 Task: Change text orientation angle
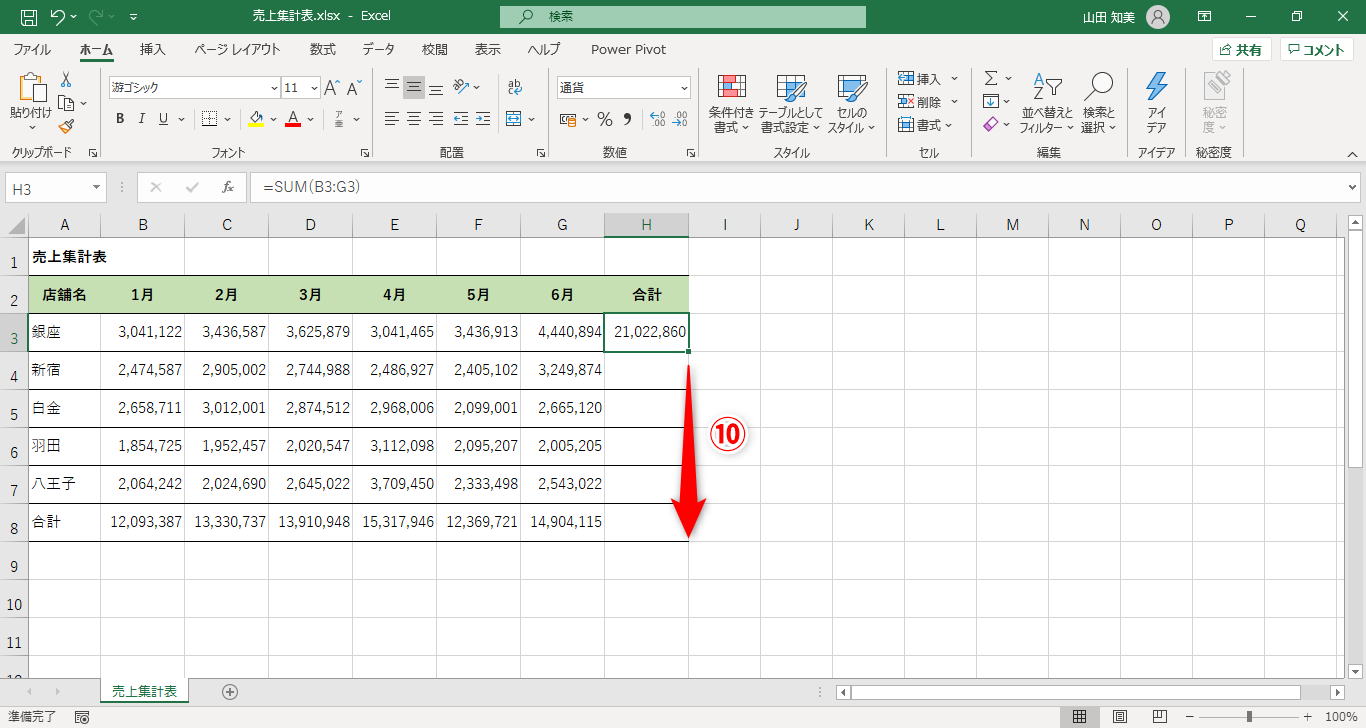[x=461, y=87]
